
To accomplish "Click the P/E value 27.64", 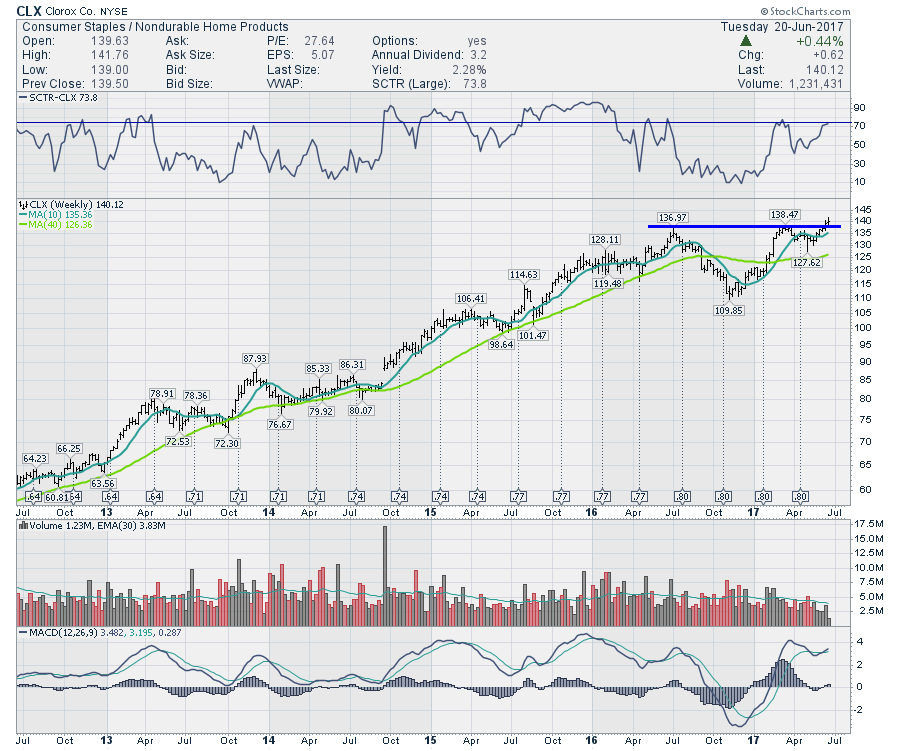I will 319,41.
